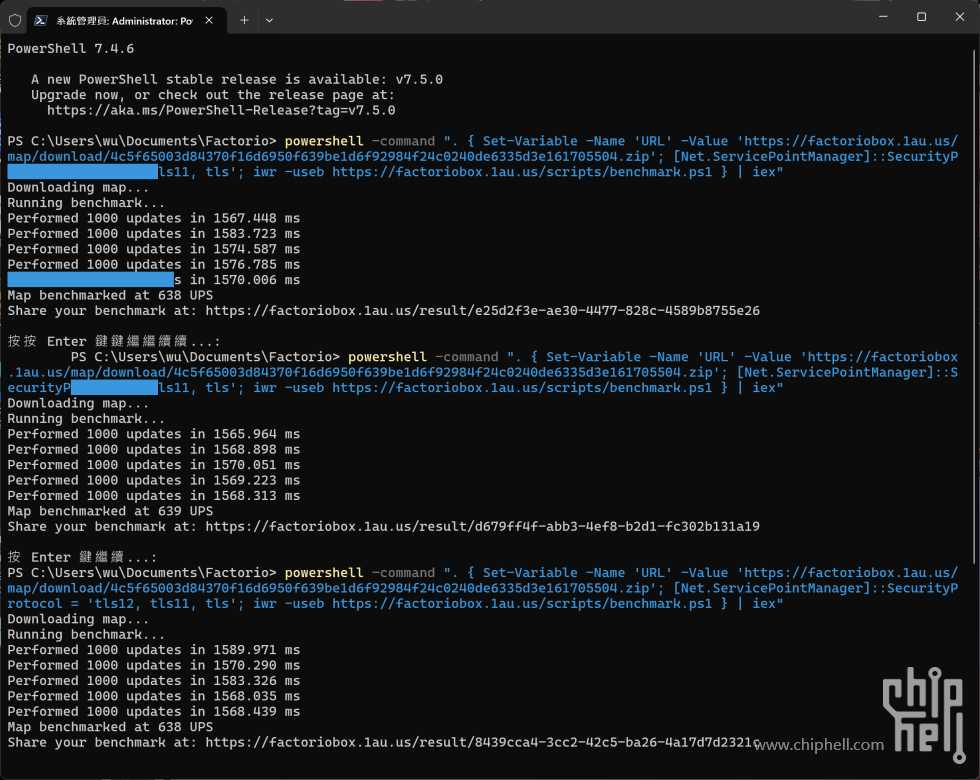Click "1567.448 ms" update line
The width and height of the screenshot is (980, 780).
click(154, 218)
